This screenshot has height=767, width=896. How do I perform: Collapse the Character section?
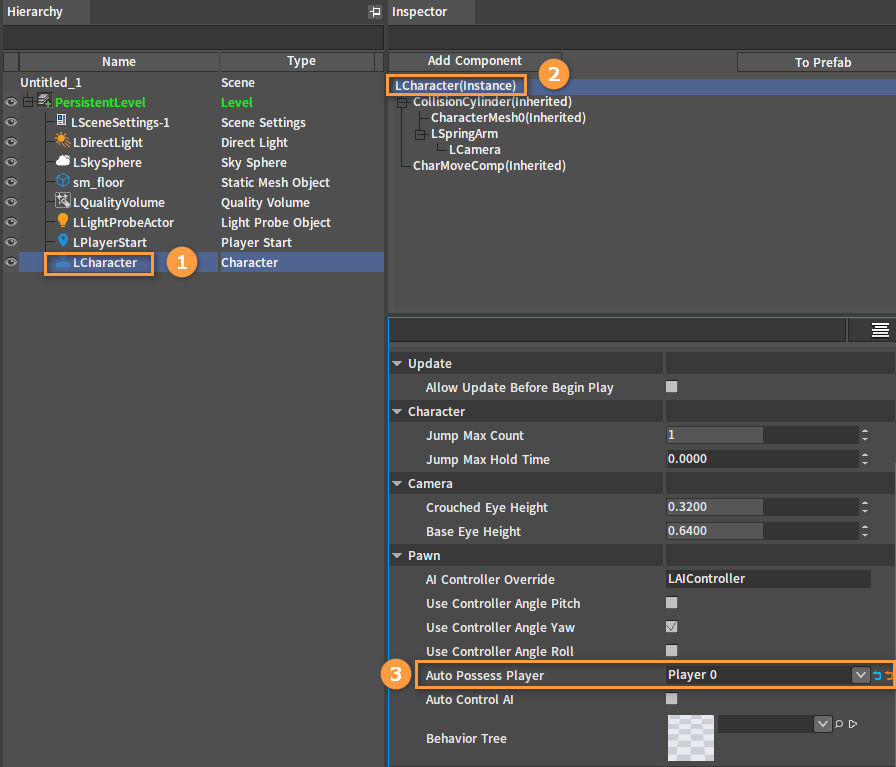pos(397,412)
